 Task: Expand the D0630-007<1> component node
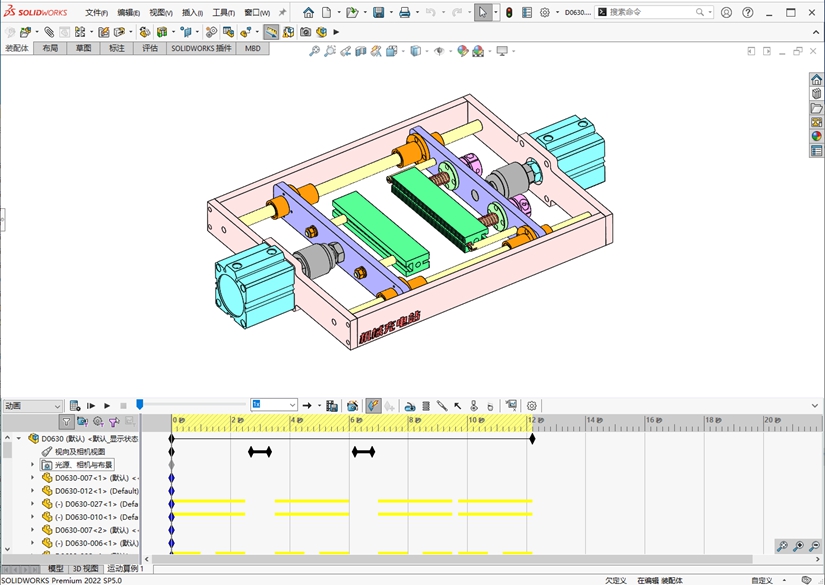[x=32, y=478]
